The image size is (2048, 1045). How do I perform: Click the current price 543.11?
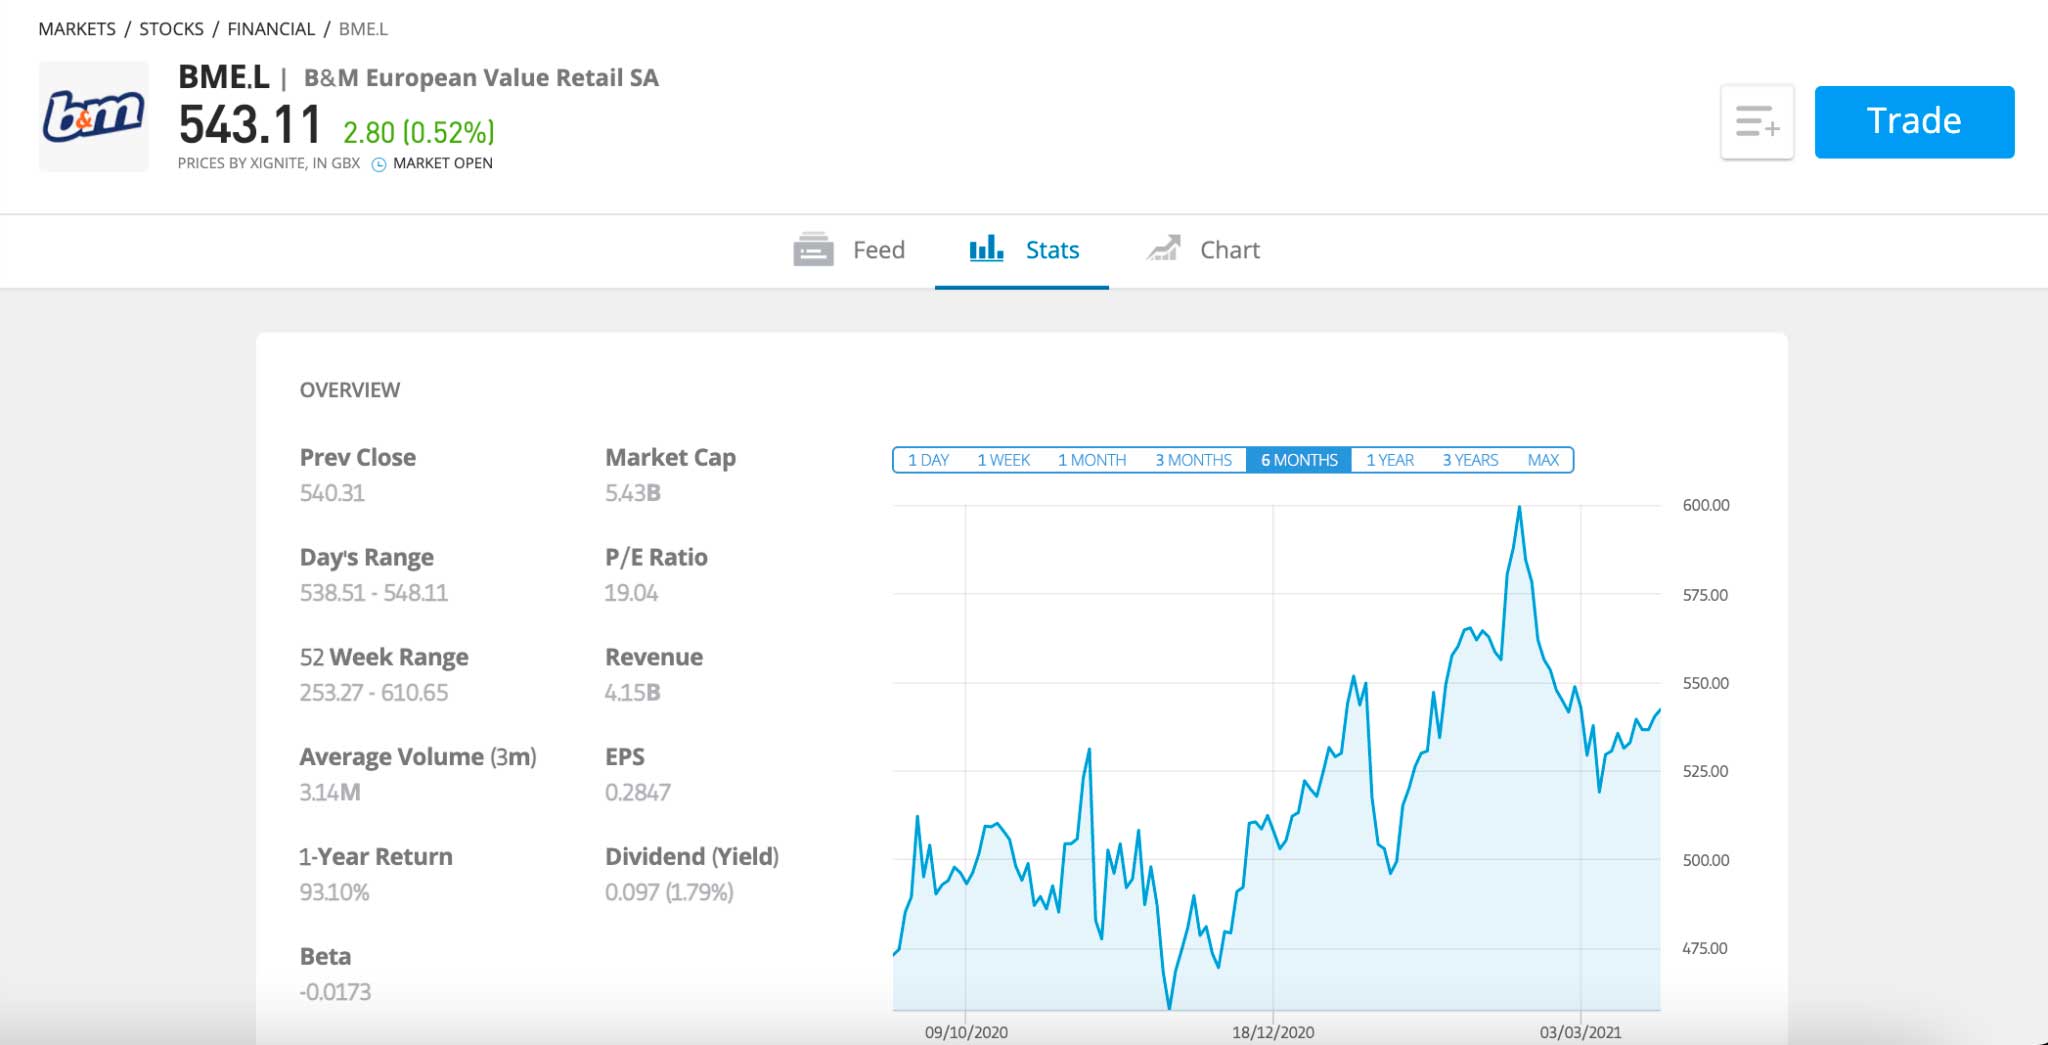250,126
